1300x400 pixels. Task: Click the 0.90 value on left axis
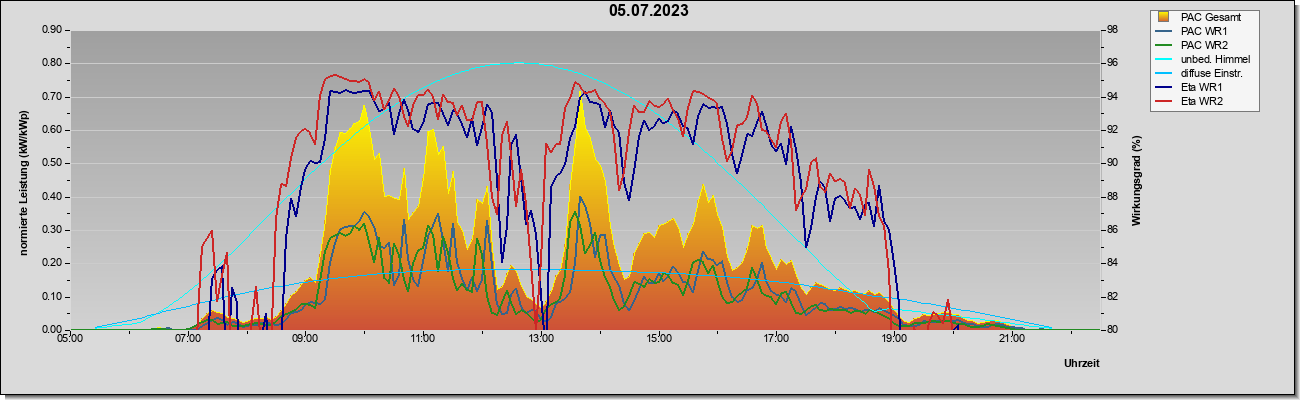52,30
